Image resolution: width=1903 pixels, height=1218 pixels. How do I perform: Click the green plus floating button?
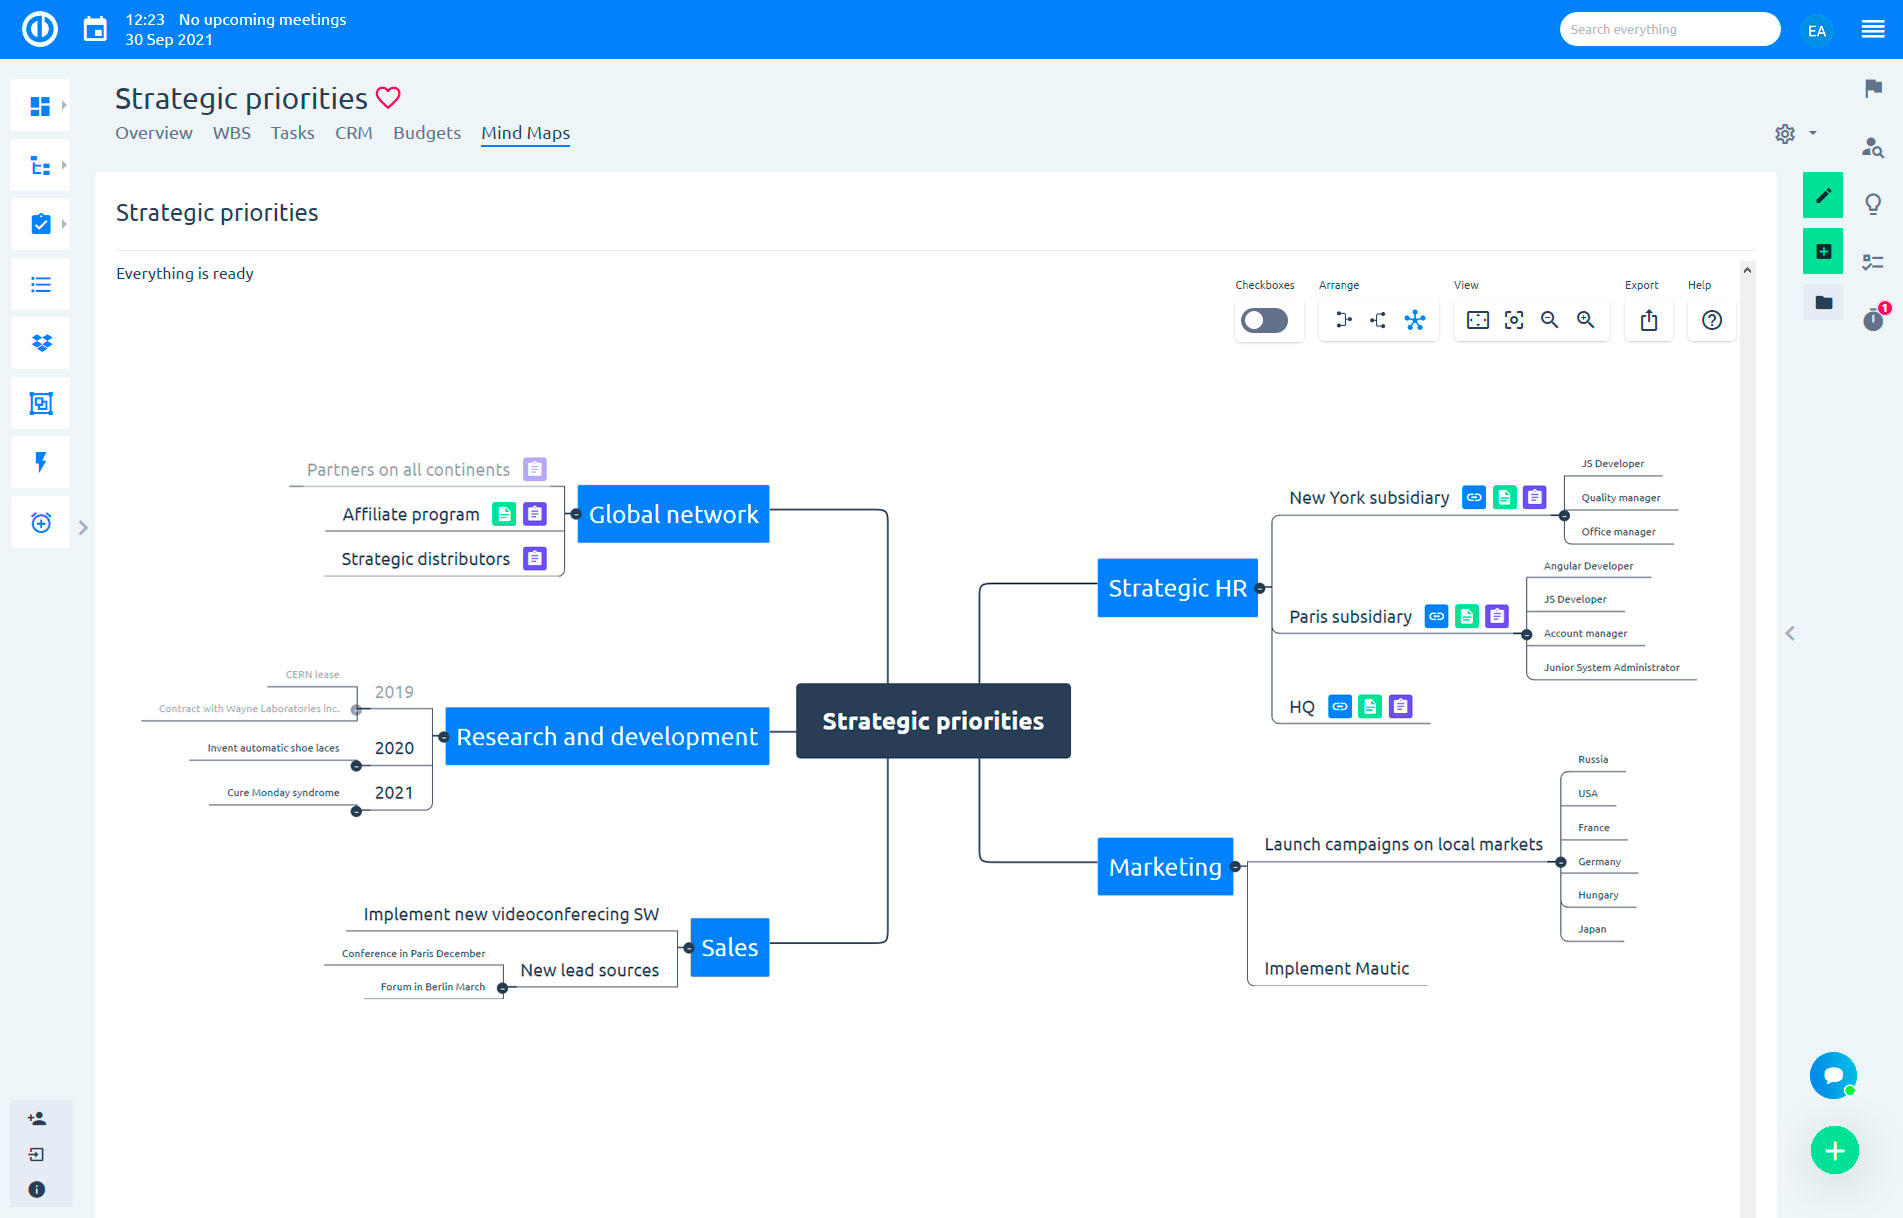[x=1834, y=1150]
